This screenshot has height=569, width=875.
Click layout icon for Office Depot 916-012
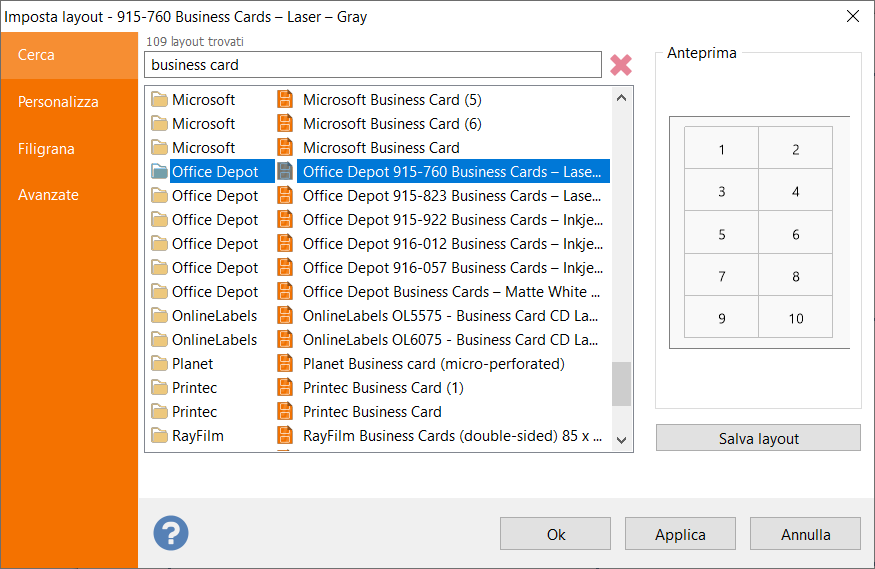(285, 243)
